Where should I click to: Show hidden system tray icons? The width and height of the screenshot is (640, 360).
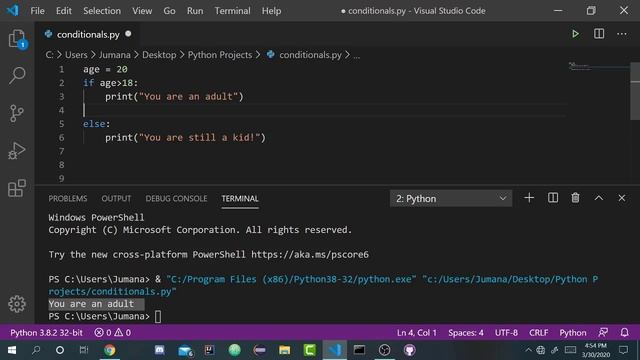529,350
